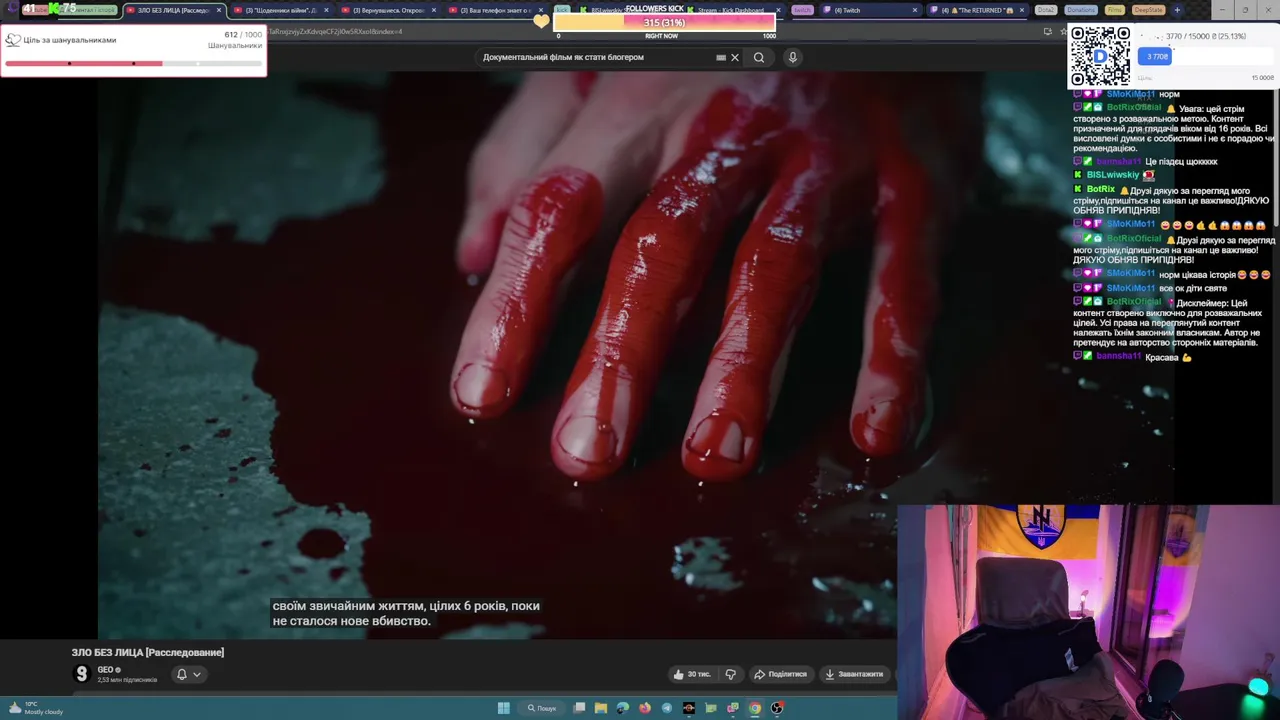Close the 'ЗЛО БЕЗ ЛИЦА' tab
The width and height of the screenshot is (1280, 720).
218,10
